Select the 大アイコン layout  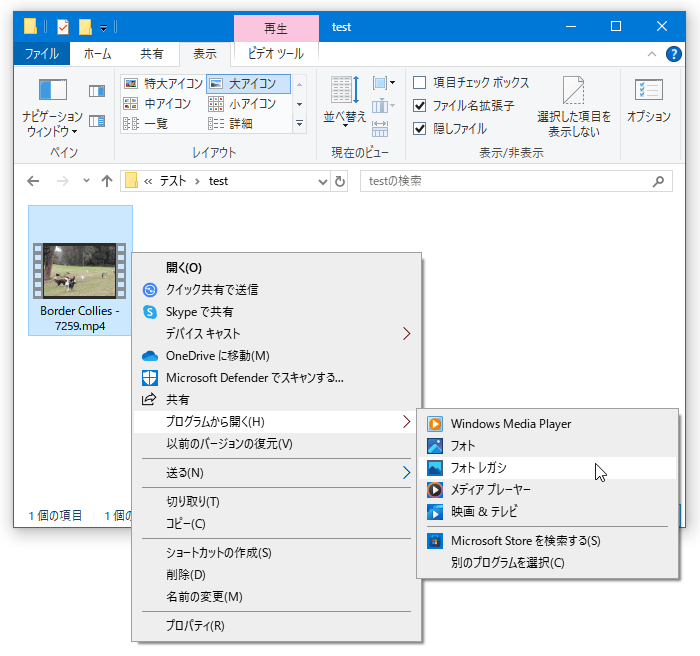coord(249,84)
